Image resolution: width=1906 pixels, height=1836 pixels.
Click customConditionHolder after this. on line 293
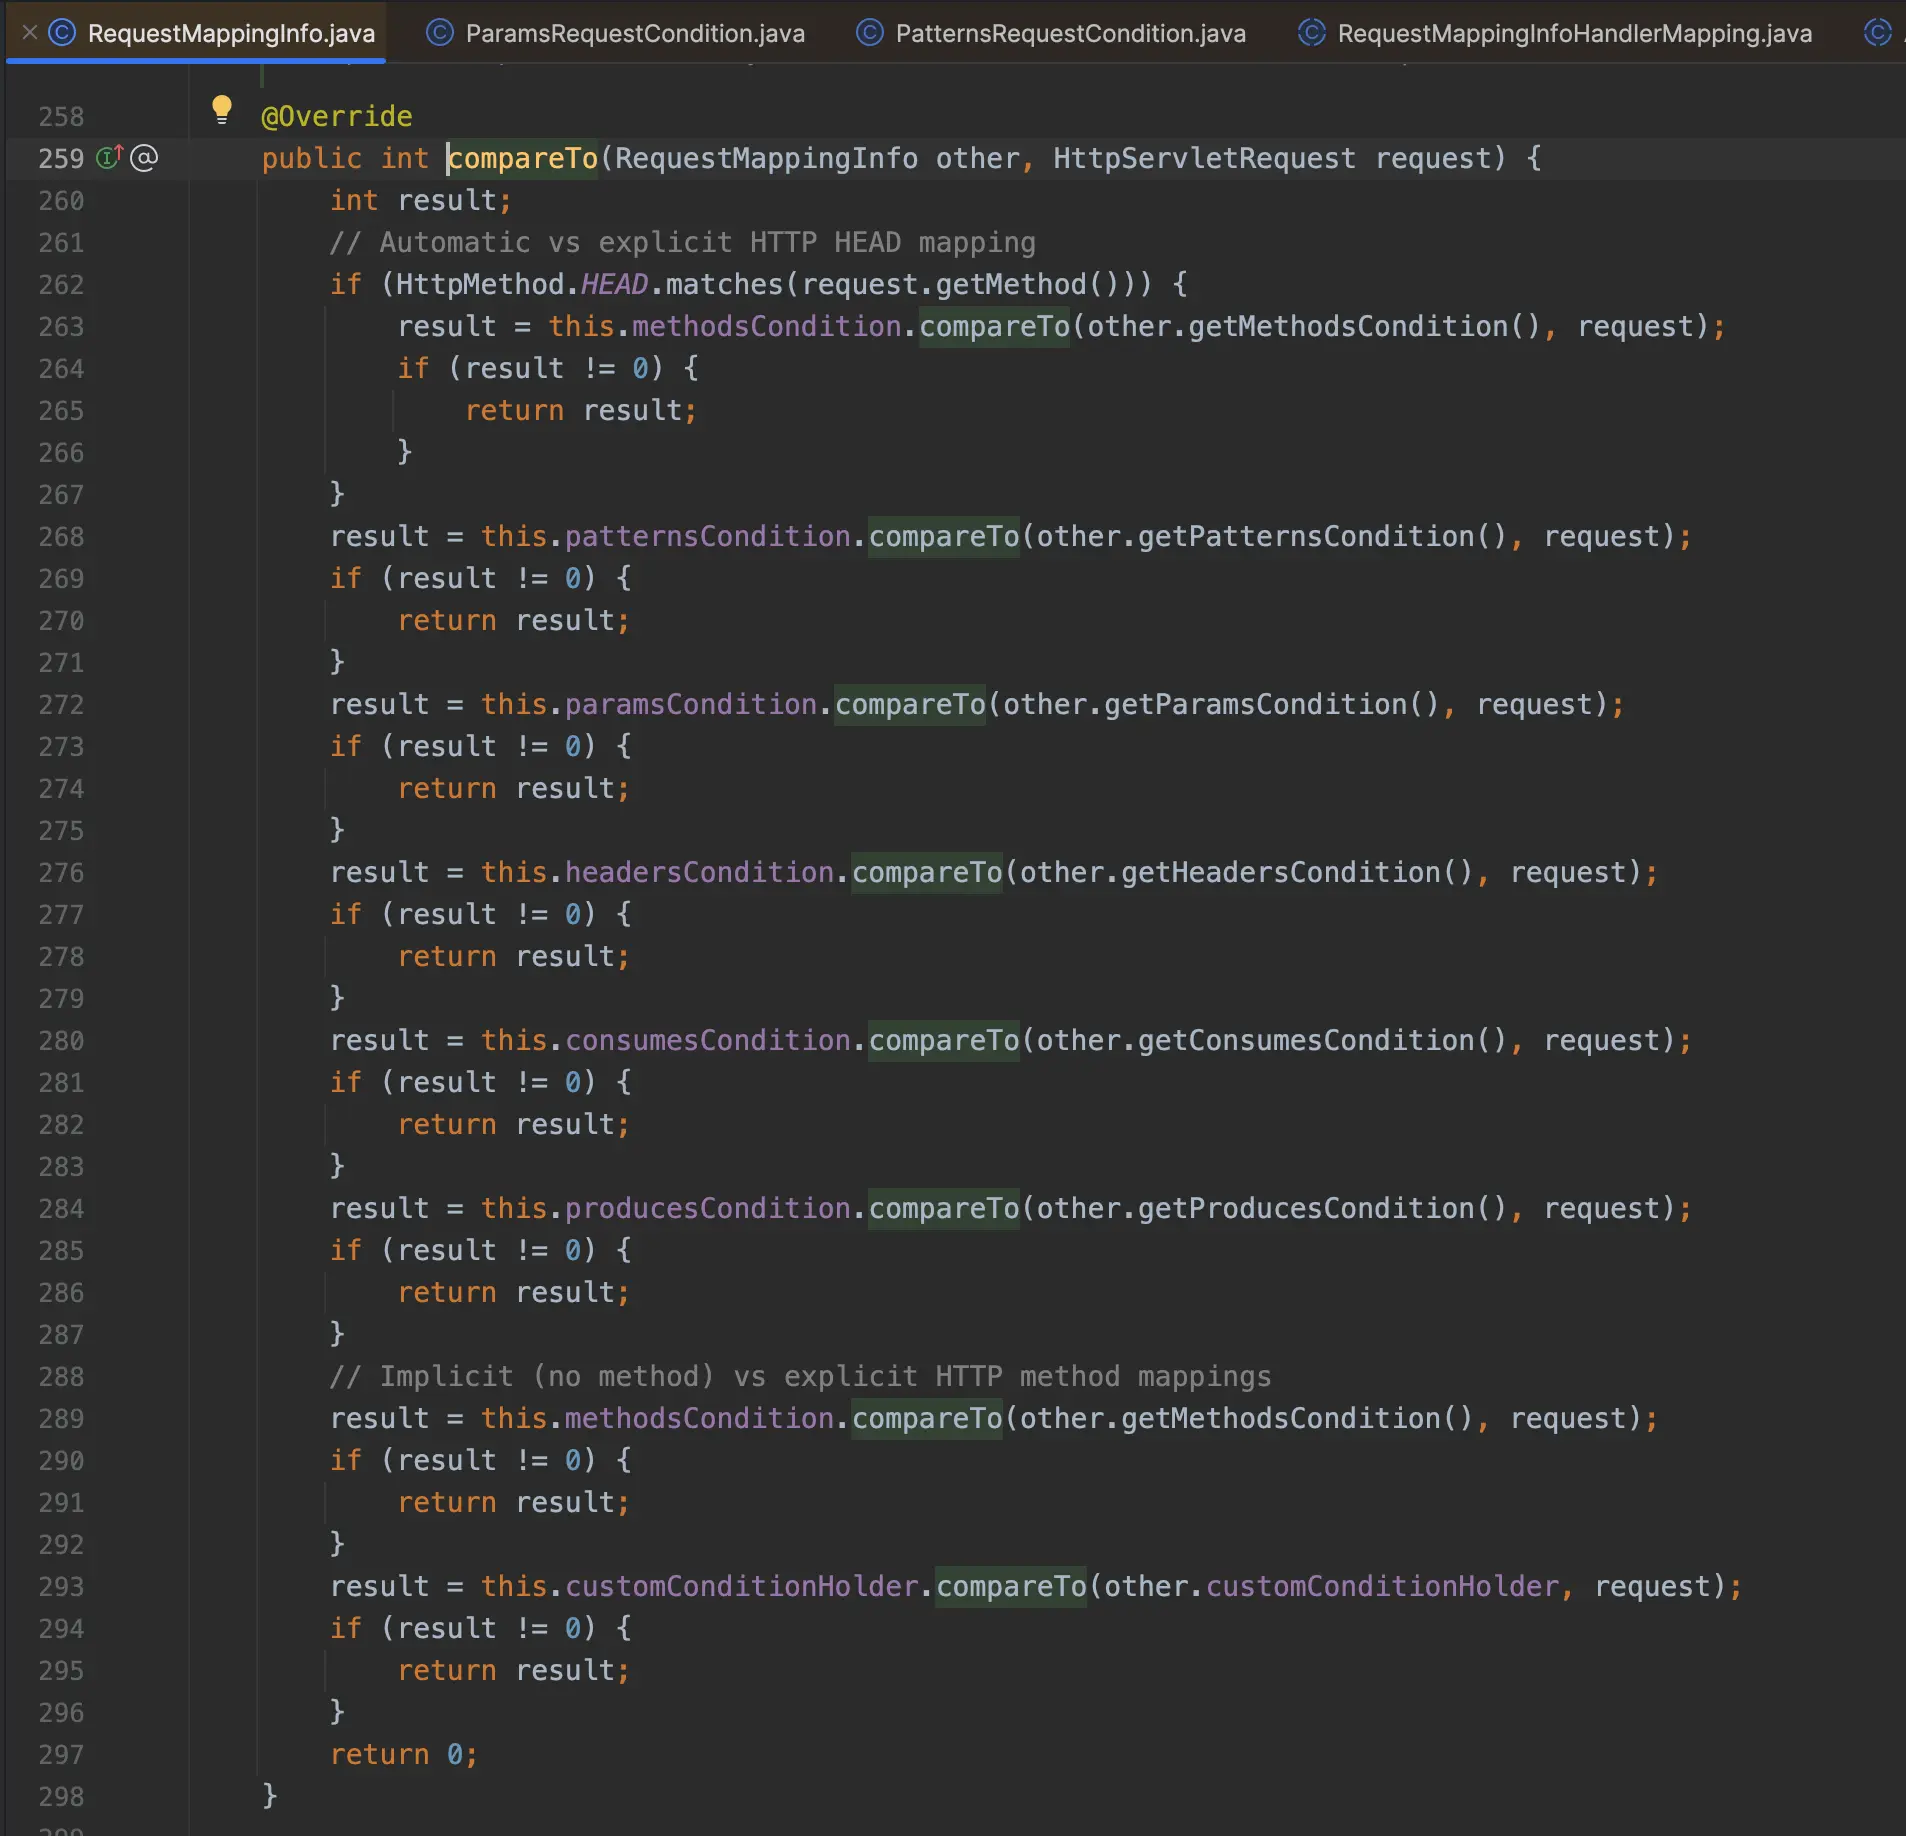(741, 1586)
